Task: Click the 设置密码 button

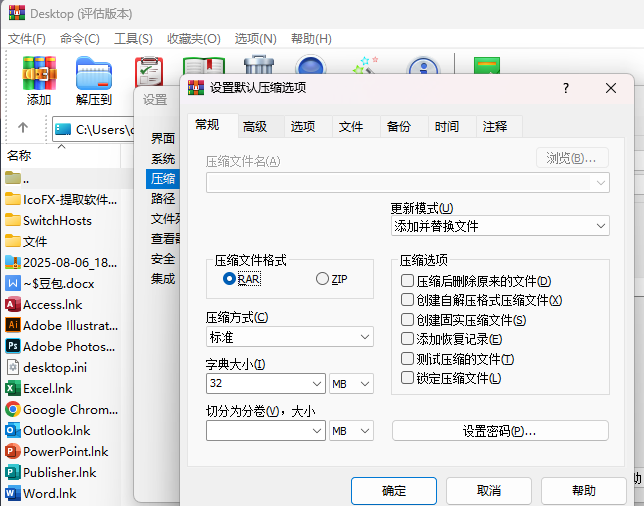Action: [x=500, y=431]
